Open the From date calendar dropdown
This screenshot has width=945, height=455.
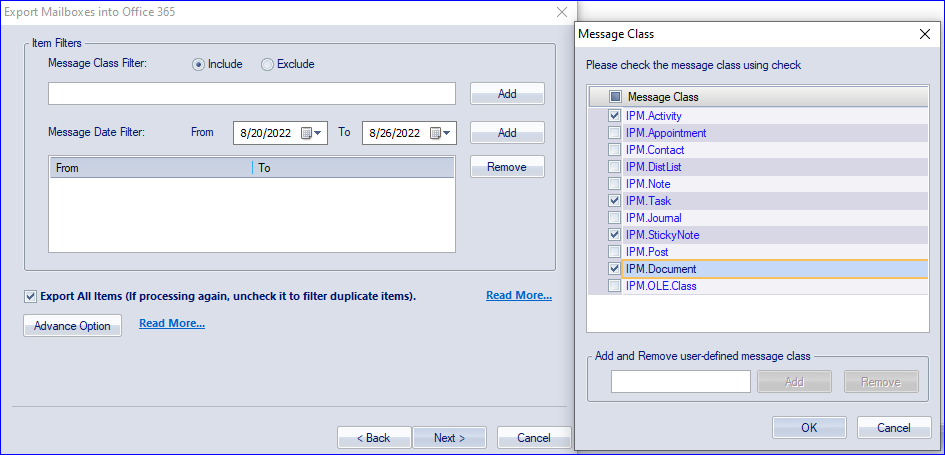312,133
